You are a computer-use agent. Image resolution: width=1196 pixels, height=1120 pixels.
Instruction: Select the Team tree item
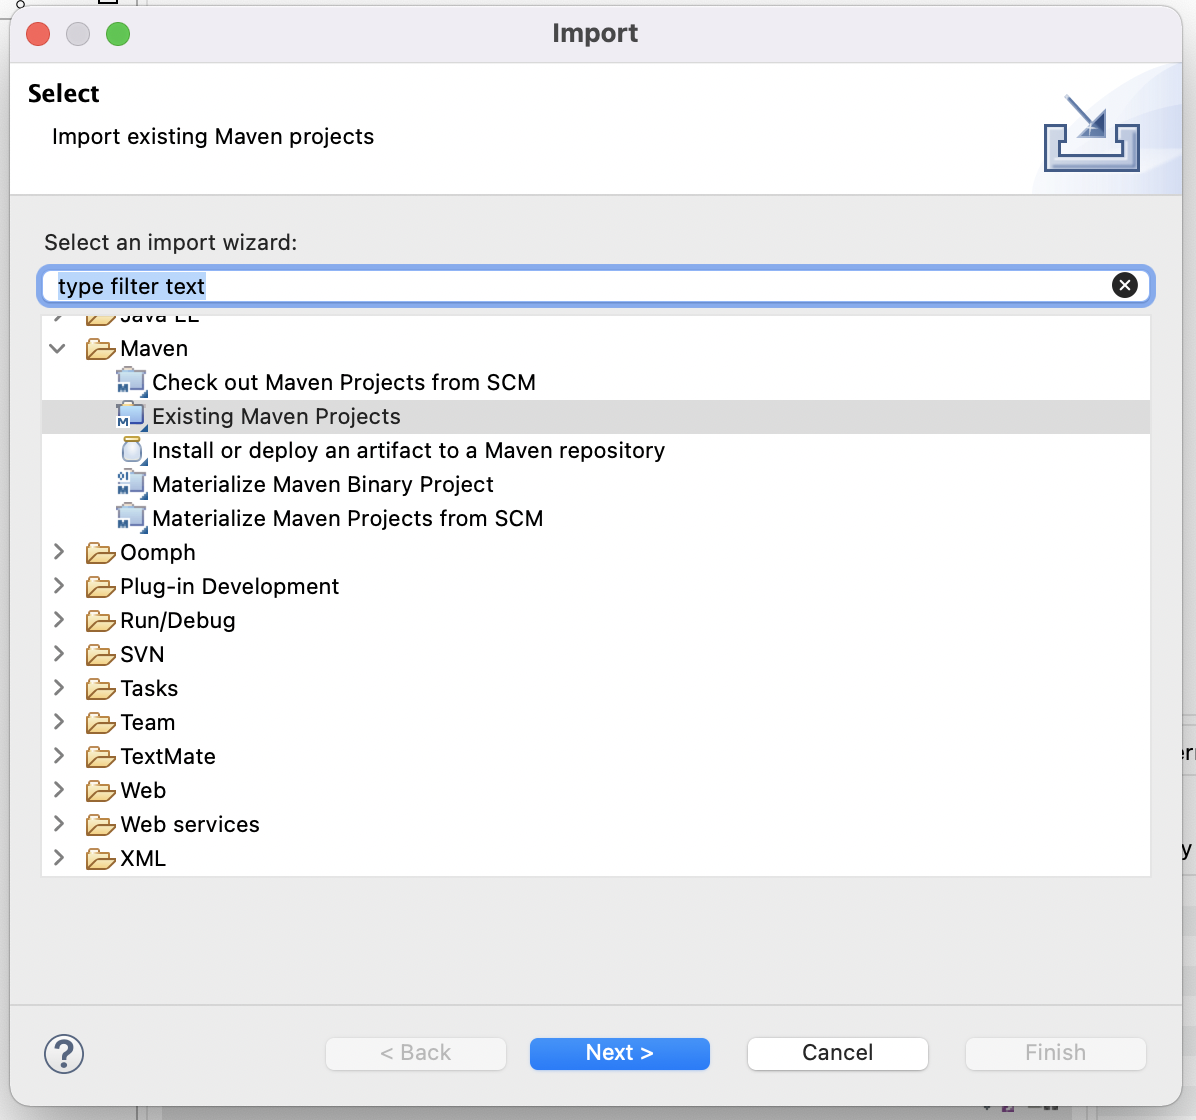147,722
